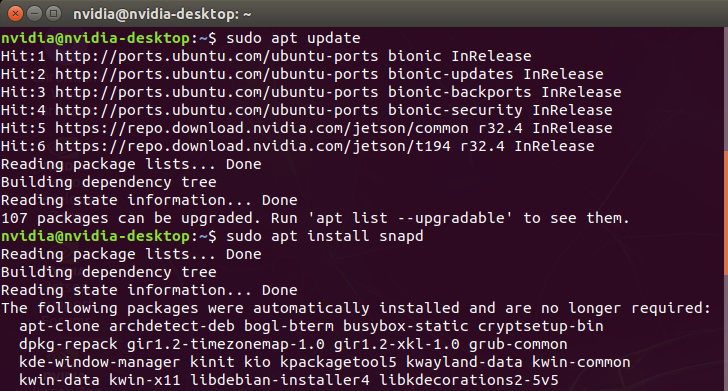Click the 'apt-clone' package name
The width and height of the screenshot is (728, 391).
click(59, 326)
